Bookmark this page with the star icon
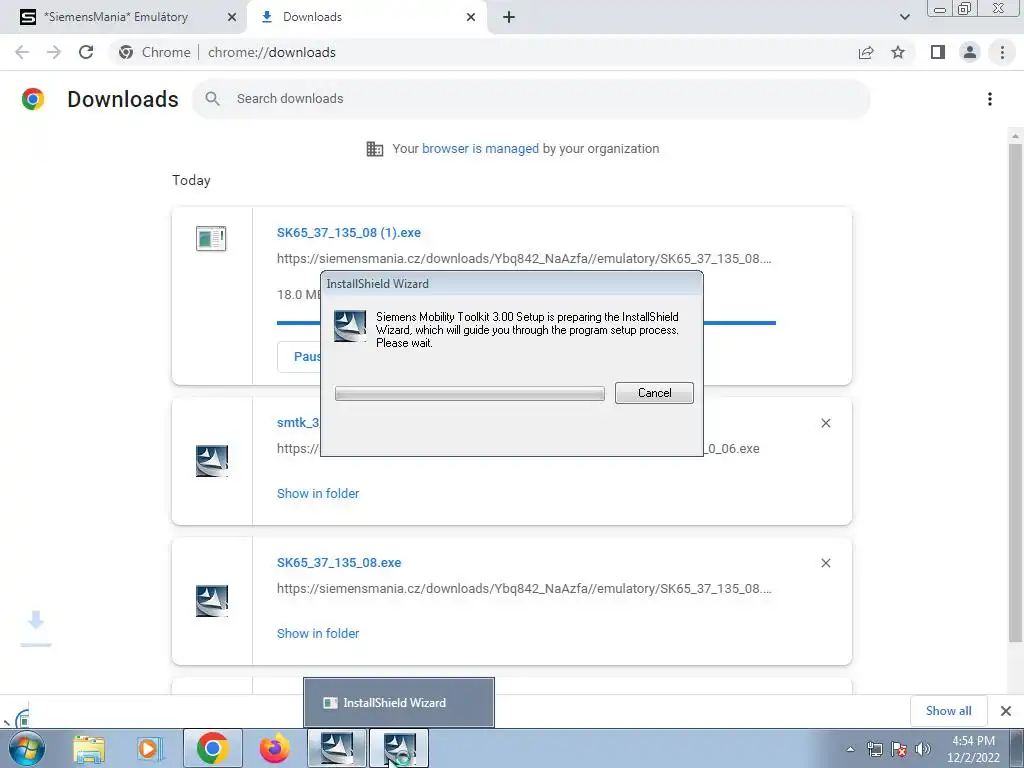Image resolution: width=1024 pixels, height=768 pixels. [x=898, y=52]
